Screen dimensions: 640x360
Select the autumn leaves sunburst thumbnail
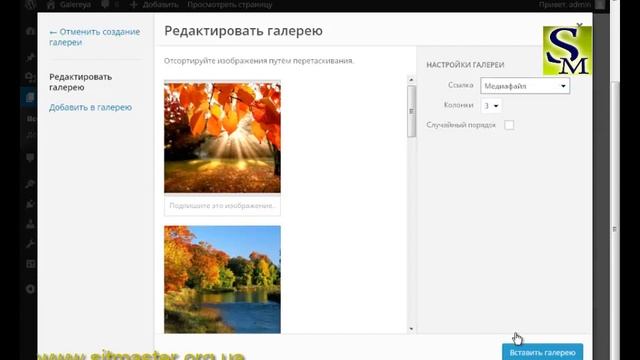point(222,138)
